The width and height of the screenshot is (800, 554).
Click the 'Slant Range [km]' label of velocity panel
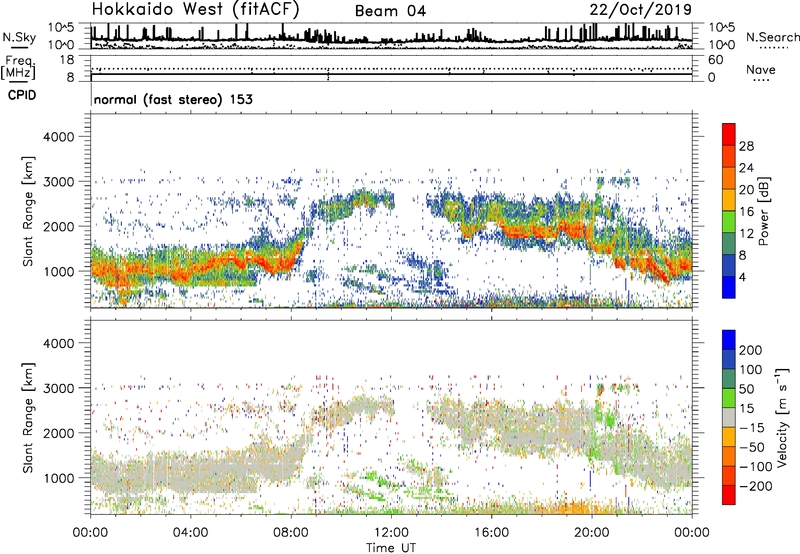pyautogui.click(x=28, y=417)
